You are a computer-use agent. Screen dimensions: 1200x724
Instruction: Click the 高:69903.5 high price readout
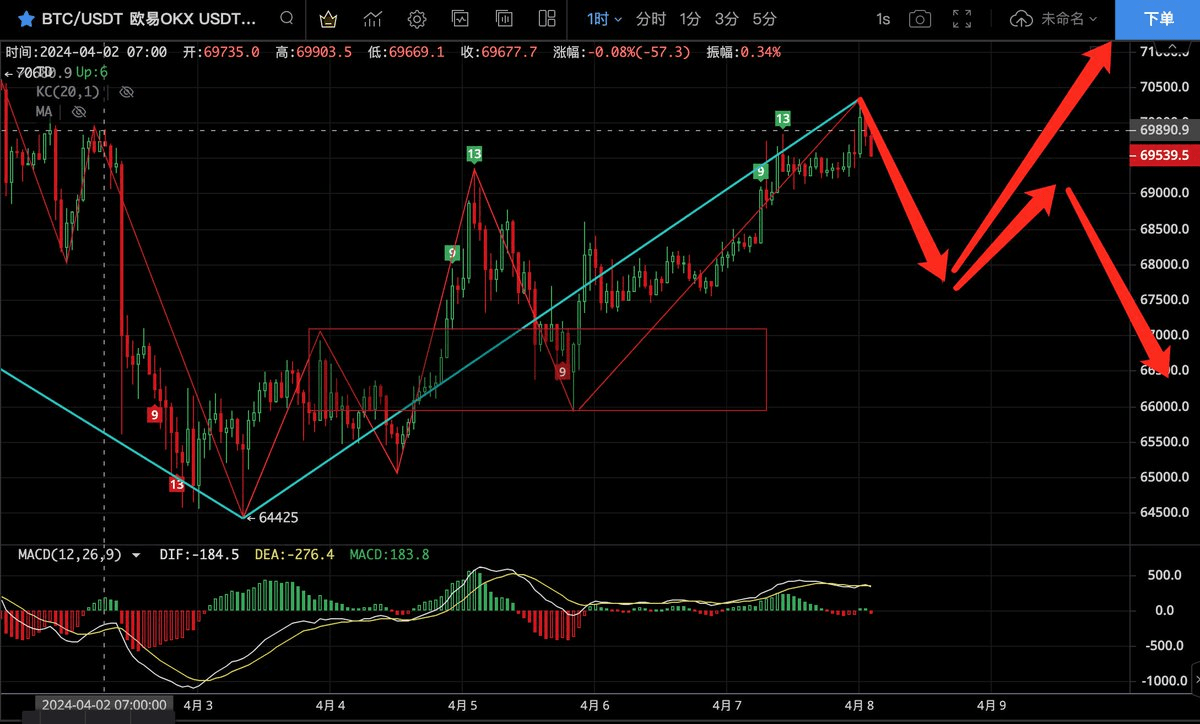point(312,52)
